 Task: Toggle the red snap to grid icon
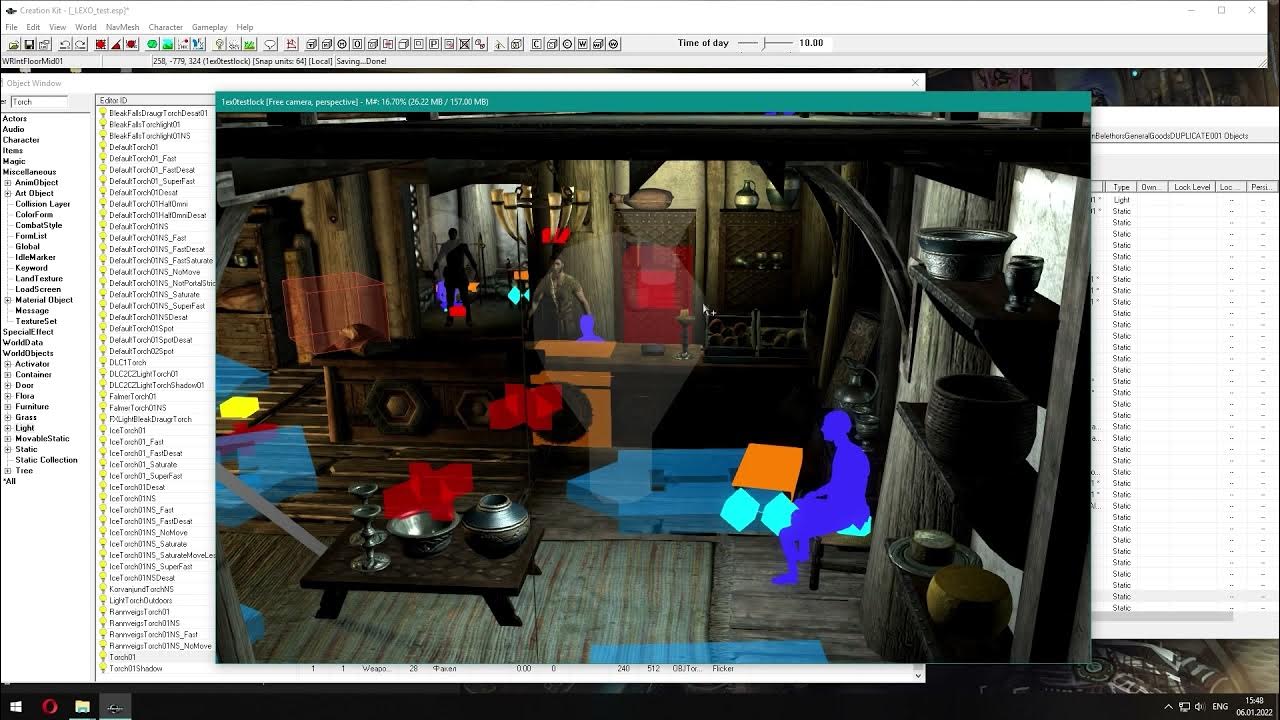pyautogui.click(x=101, y=44)
